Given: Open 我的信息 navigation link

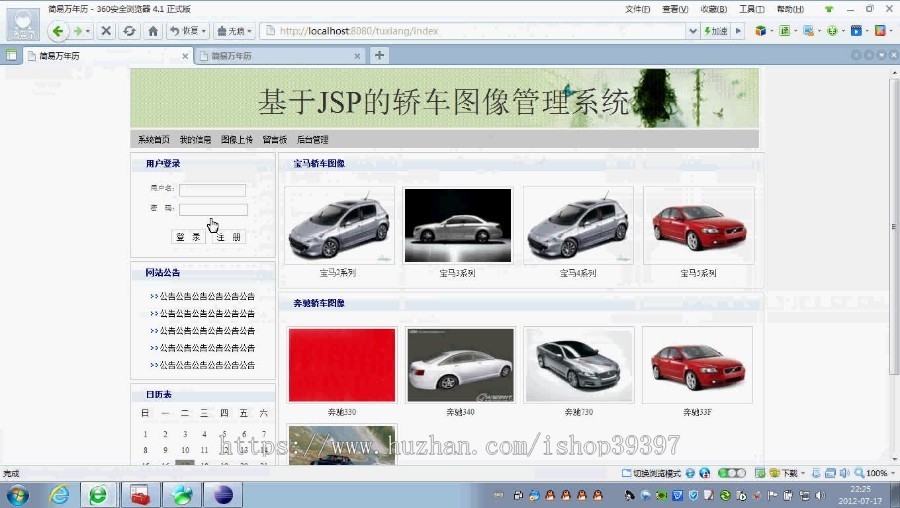Looking at the screenshot, I should click(195, 139).
